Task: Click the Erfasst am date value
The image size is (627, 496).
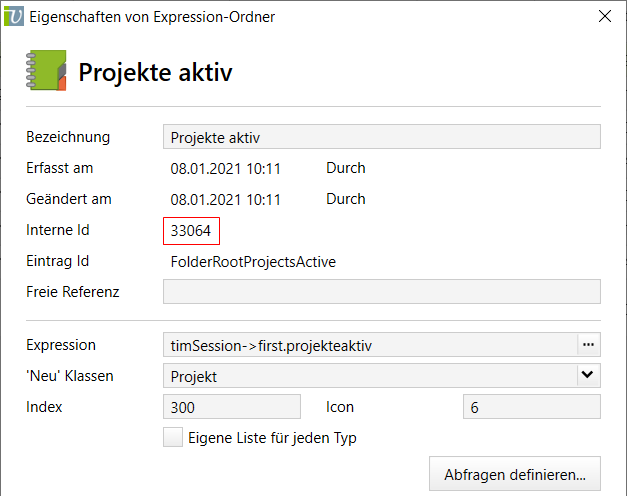Action: point(226,169)
